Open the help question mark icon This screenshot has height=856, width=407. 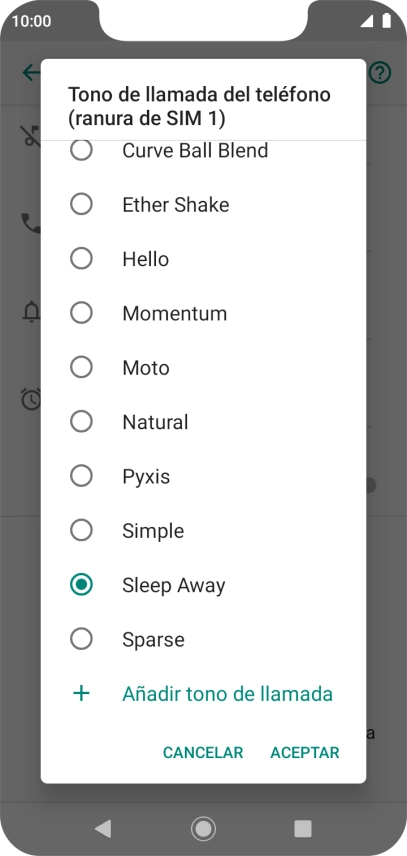point(380,72)
